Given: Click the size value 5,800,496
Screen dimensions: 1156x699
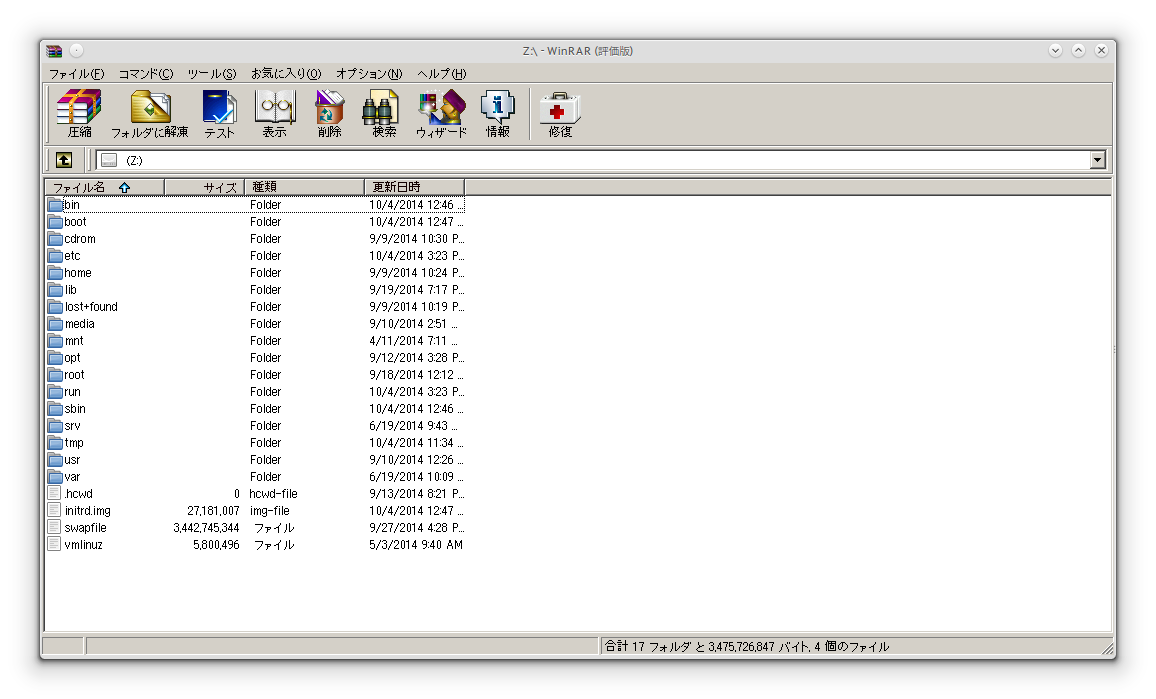Looking at the screenshot, I should (216, 544).
